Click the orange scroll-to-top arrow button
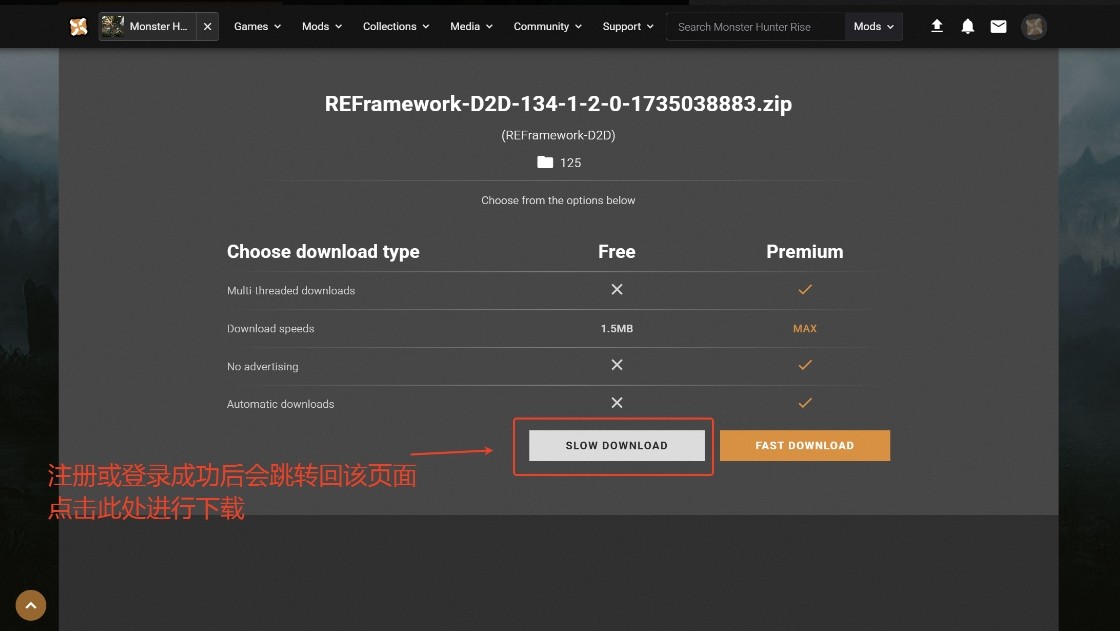The image size is (1120, 631). [31, 605]
